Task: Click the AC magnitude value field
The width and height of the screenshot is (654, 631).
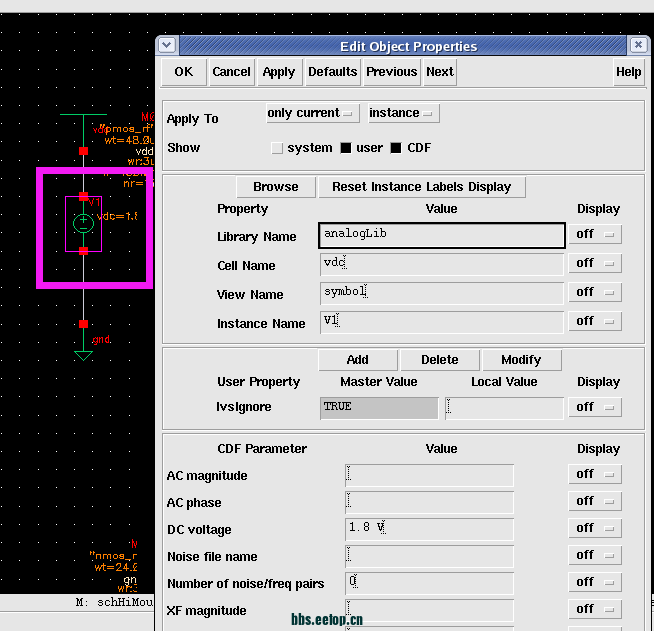Action: pyautogui.click(x=429, y=475)
